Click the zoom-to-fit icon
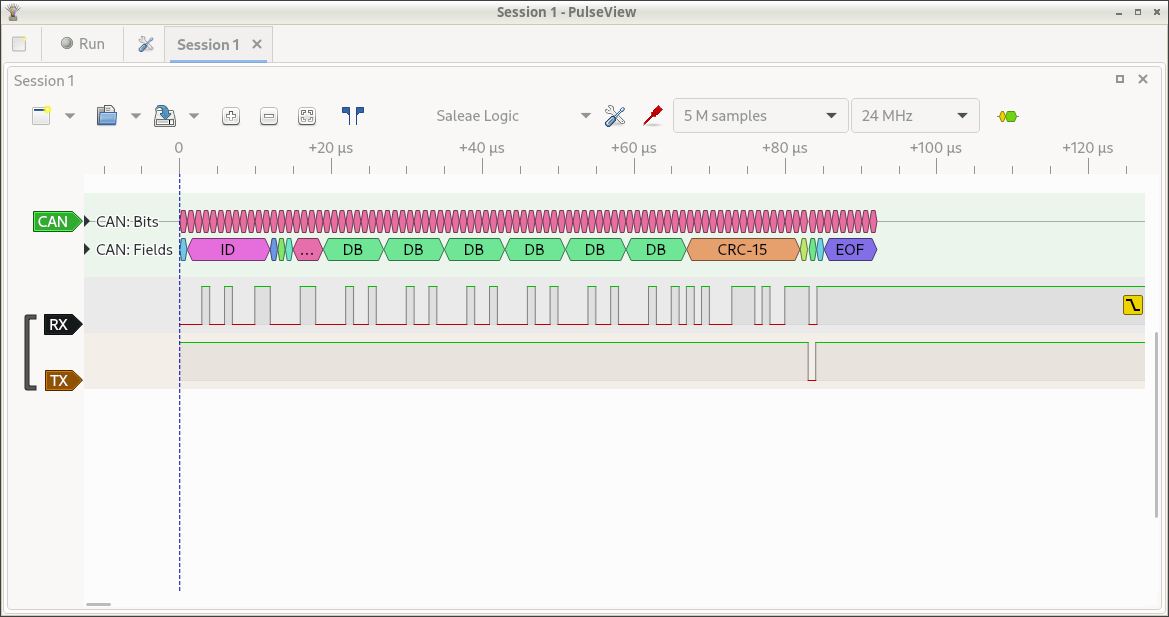 (x=307, y=116)
